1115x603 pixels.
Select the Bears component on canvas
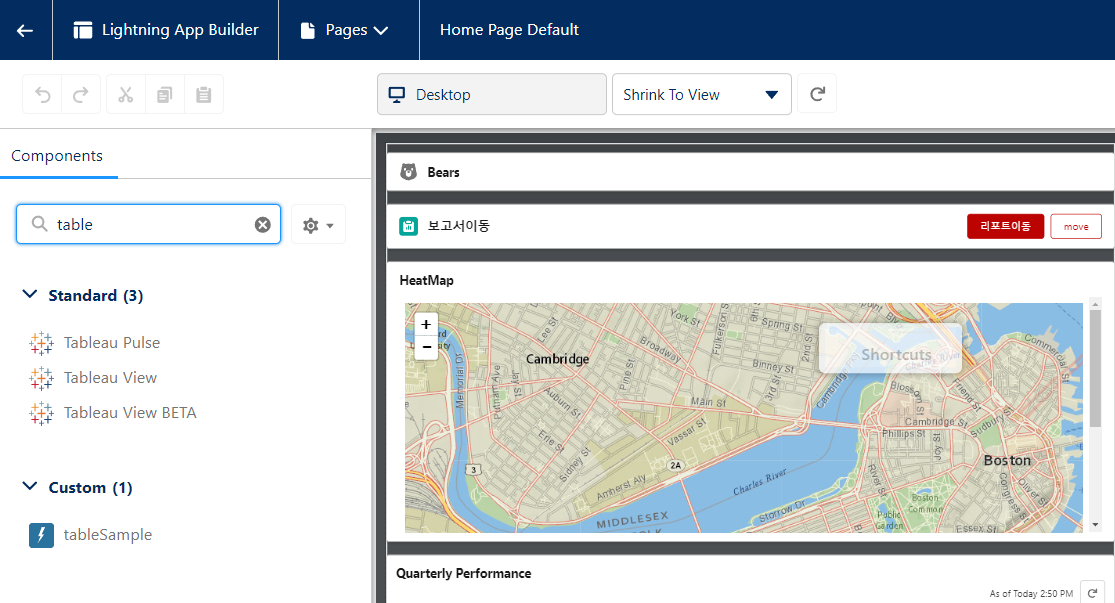pos(750,172)
